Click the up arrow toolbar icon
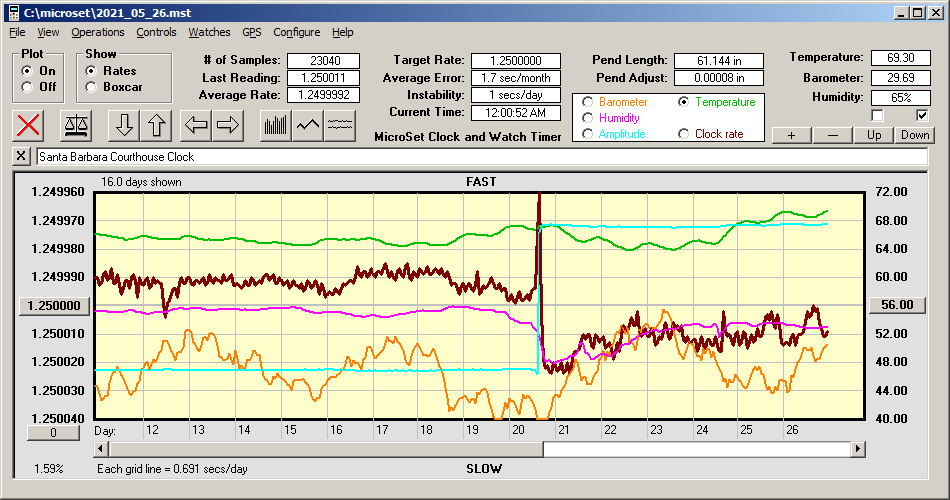 [x=156, y=125]
